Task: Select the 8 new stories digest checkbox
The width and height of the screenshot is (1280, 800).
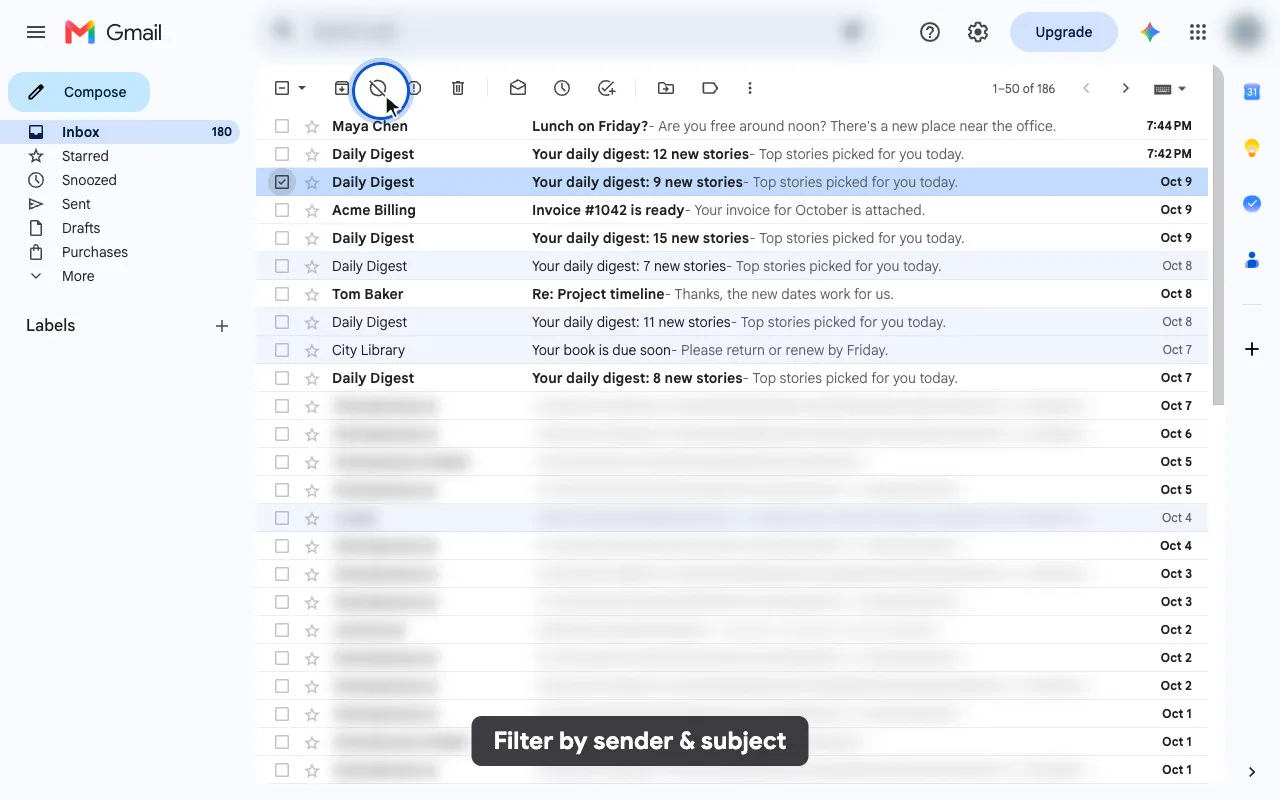Action: point(282,378)
